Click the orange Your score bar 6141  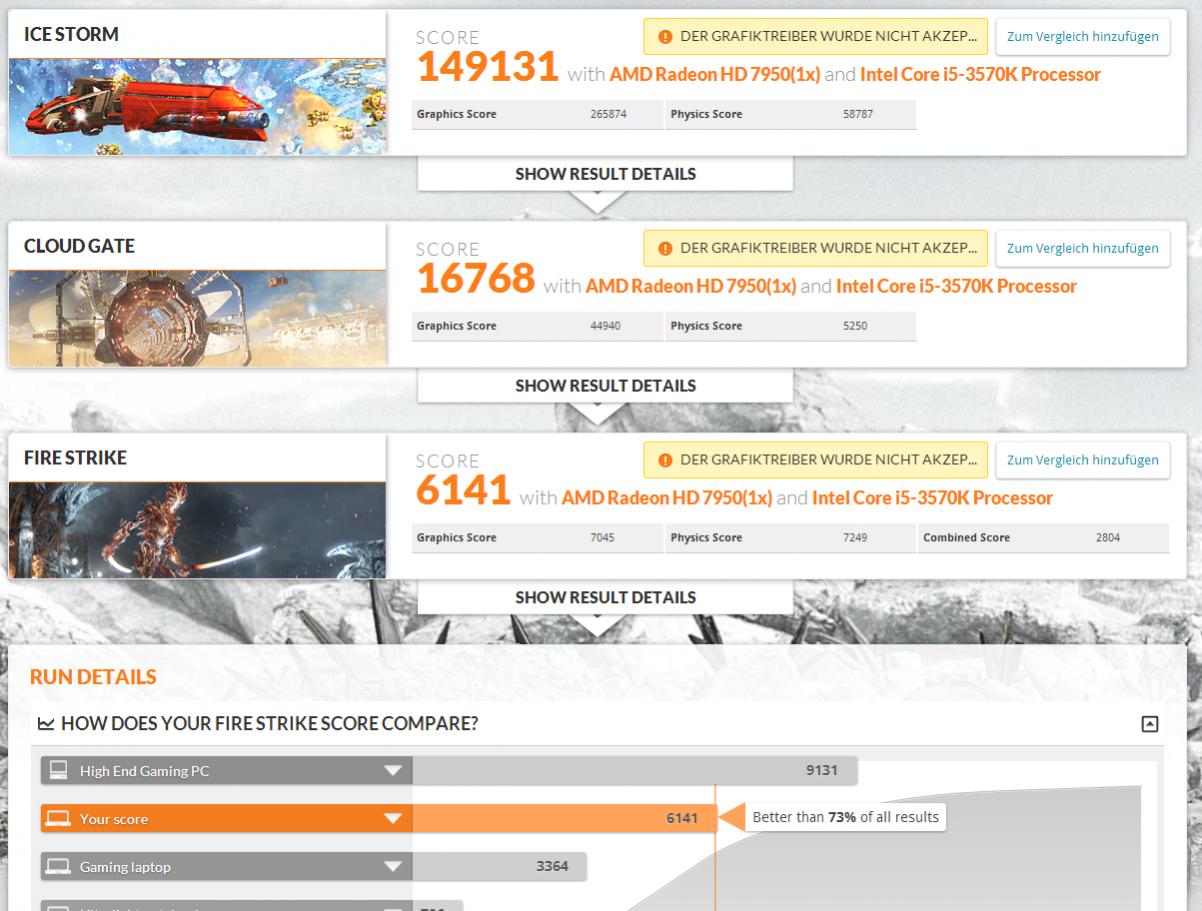click(x=564, y=819)
